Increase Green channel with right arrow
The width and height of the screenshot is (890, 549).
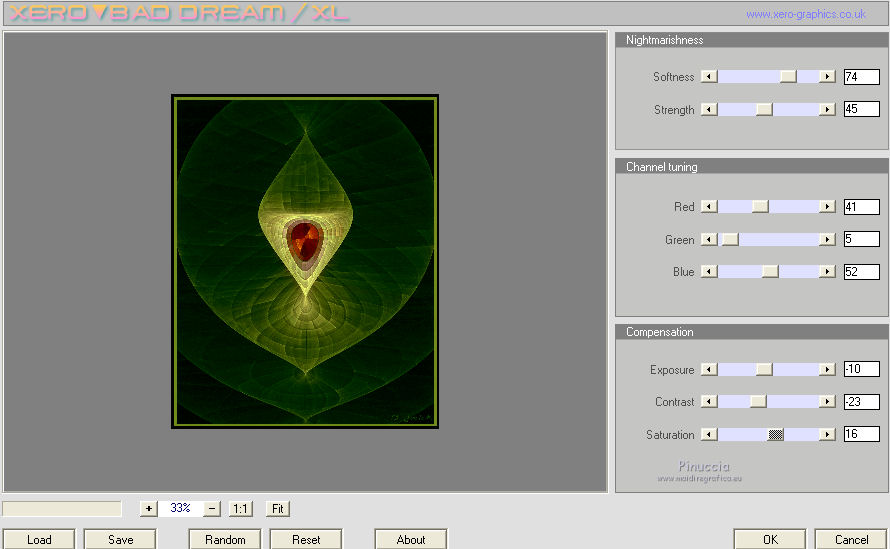[827, 240]
